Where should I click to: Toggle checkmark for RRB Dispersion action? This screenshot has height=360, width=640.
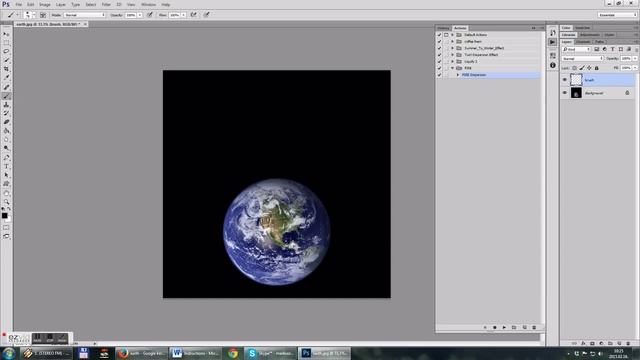(x=440, y=75)
